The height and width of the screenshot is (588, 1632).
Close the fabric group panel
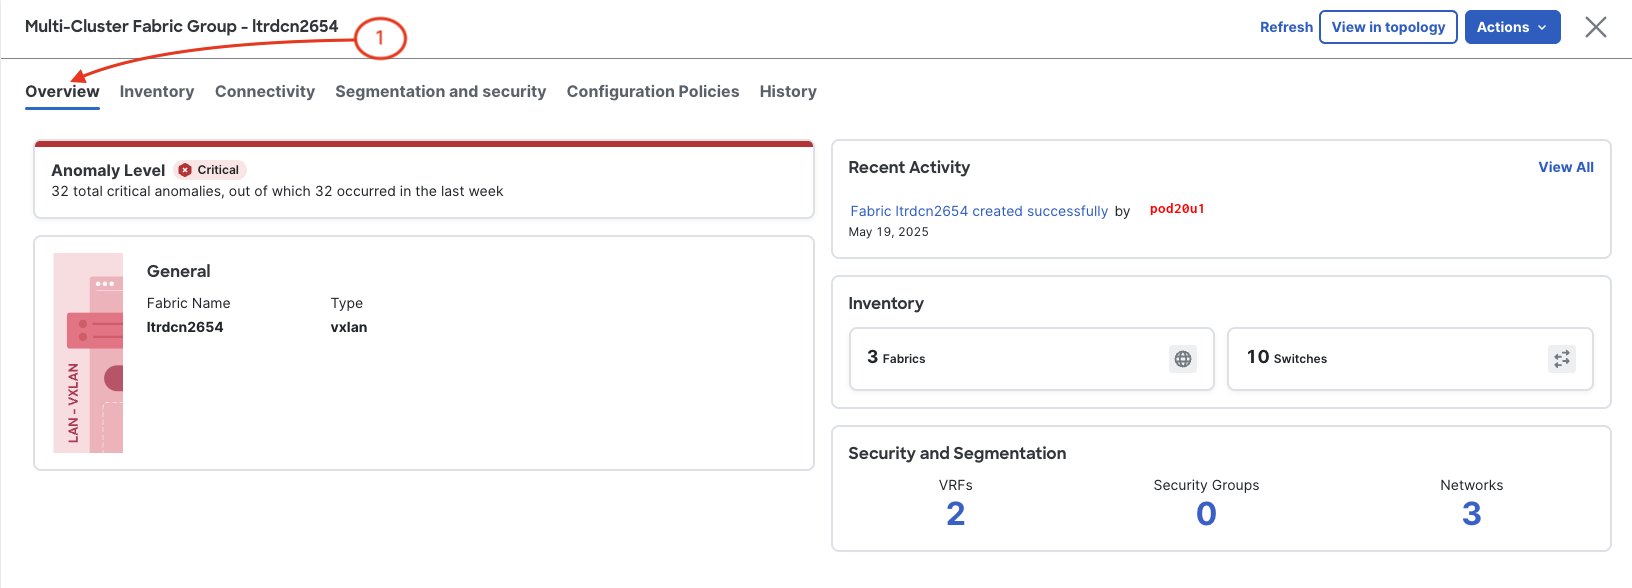(1595, 27)
